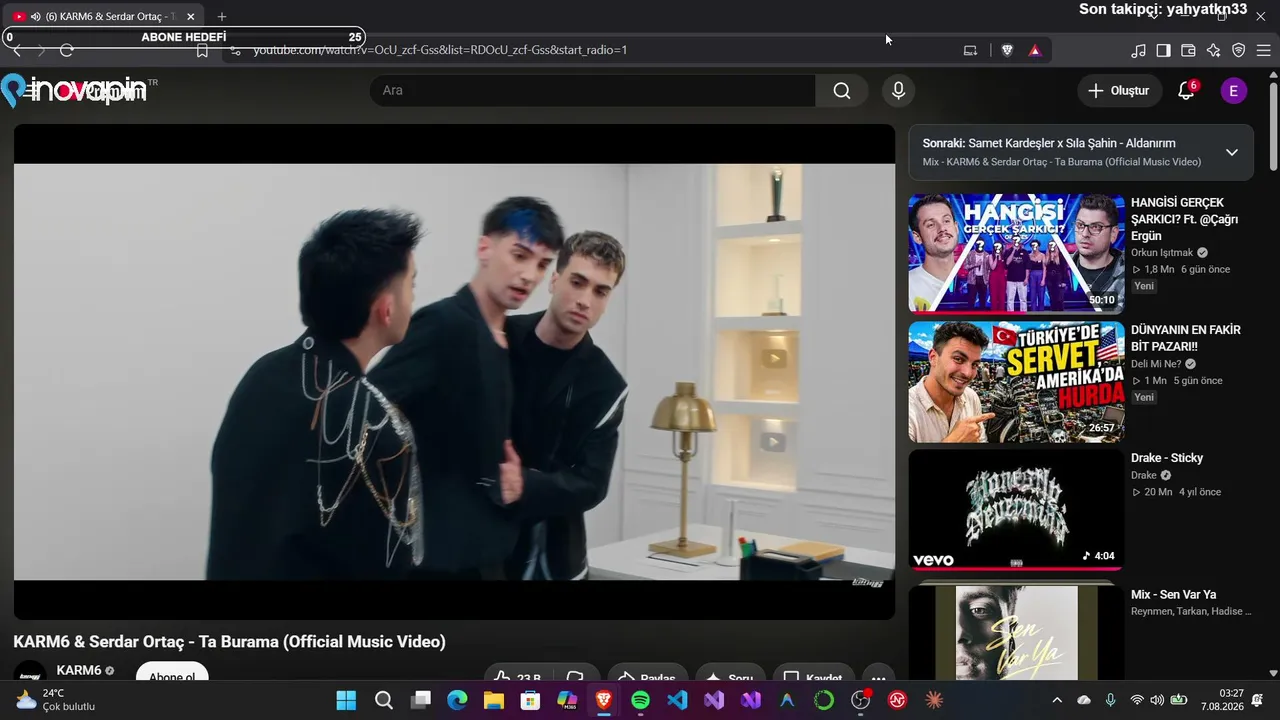Open the Brave Wallet icon
1280x720 pixels.
pyautogui.click(x=1188, y=50)
